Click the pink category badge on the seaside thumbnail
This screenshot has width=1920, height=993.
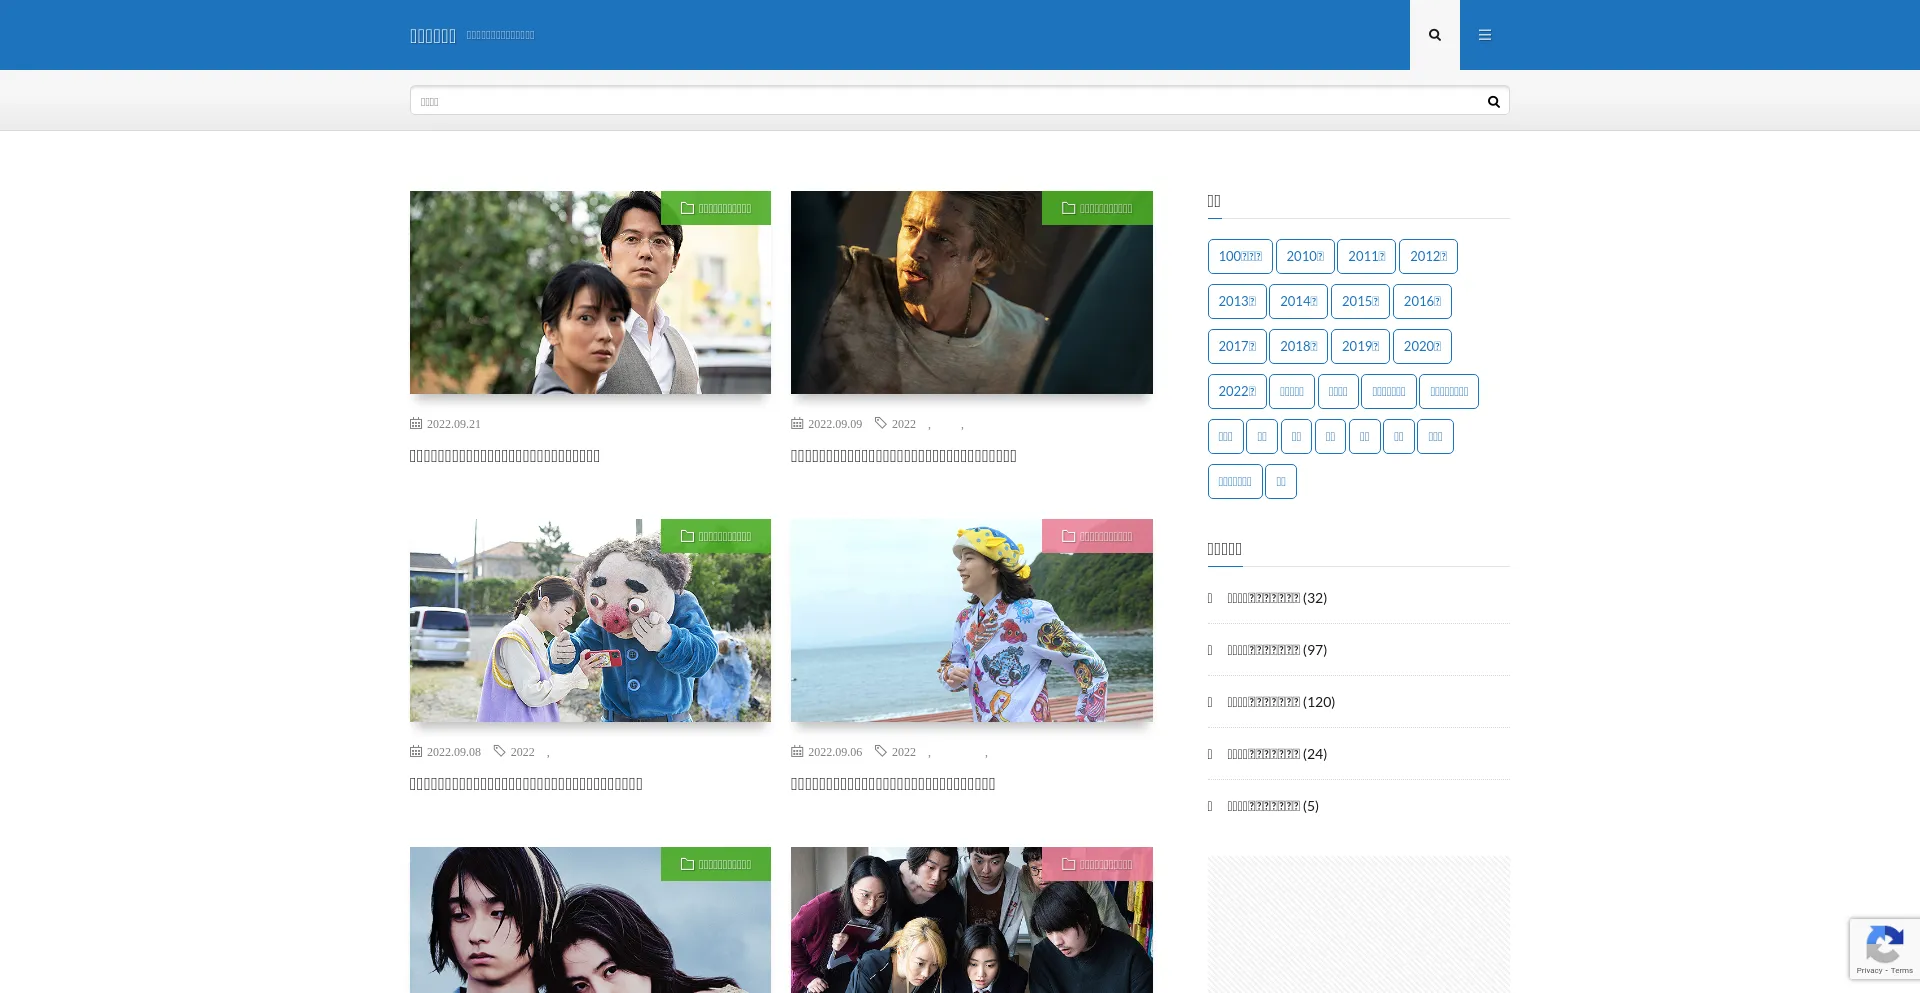1097,536
